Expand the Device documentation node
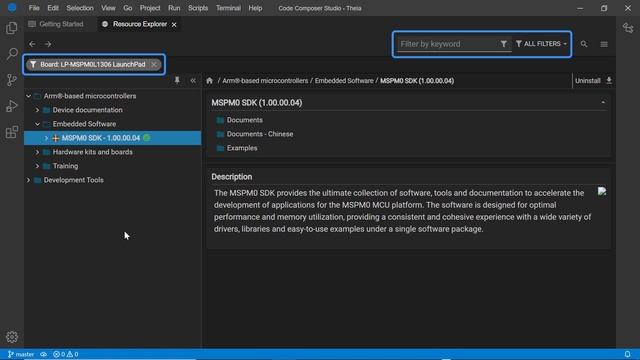640x360 pixels. (38, 110)
